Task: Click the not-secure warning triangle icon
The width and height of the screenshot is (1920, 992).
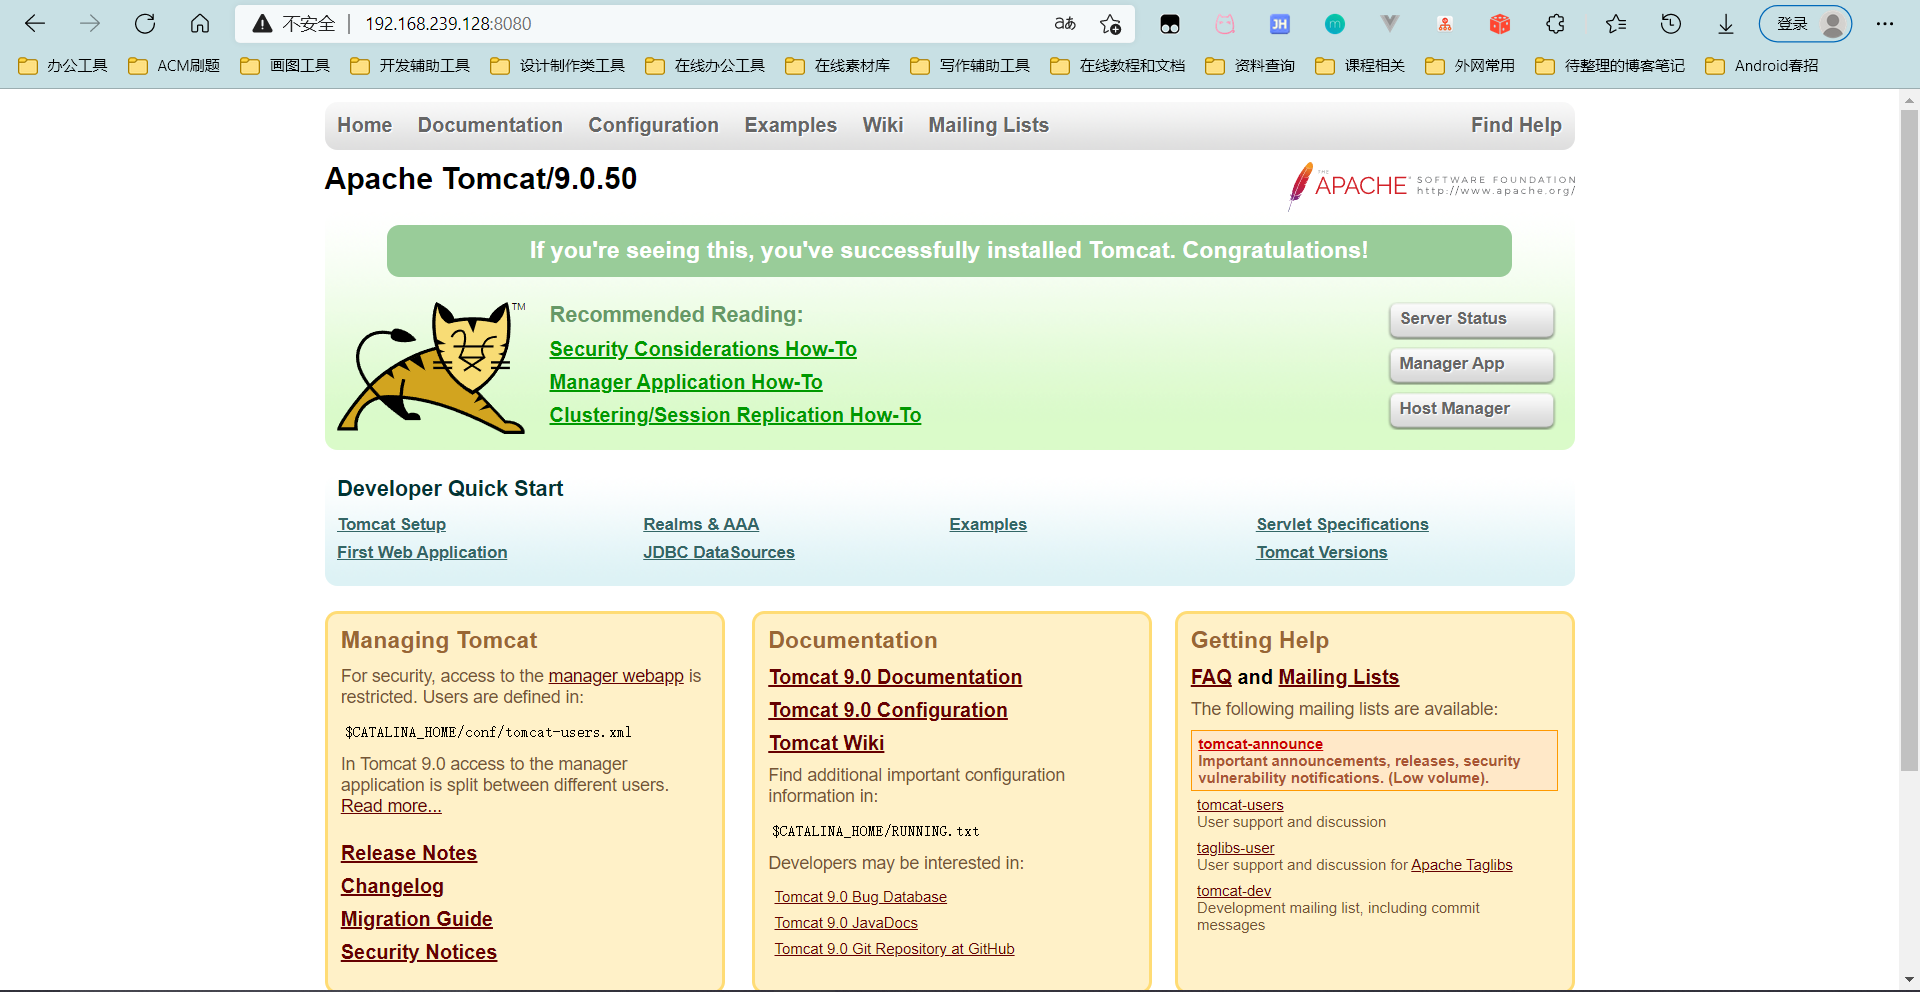Action: click(x=262, y=24)
